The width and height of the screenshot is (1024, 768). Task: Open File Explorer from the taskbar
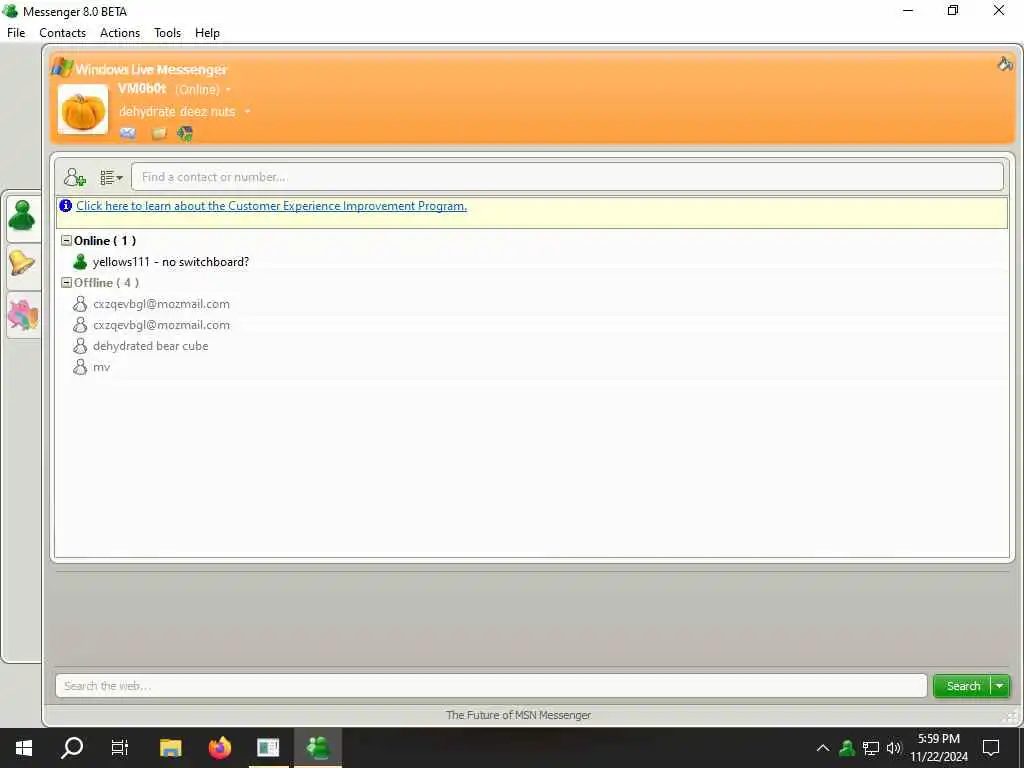(170, 748)
